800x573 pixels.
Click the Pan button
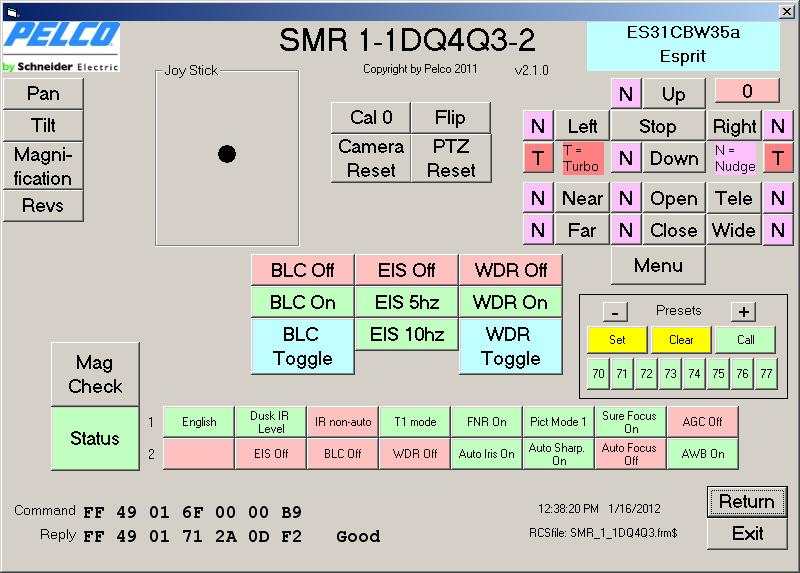point(43,94)
